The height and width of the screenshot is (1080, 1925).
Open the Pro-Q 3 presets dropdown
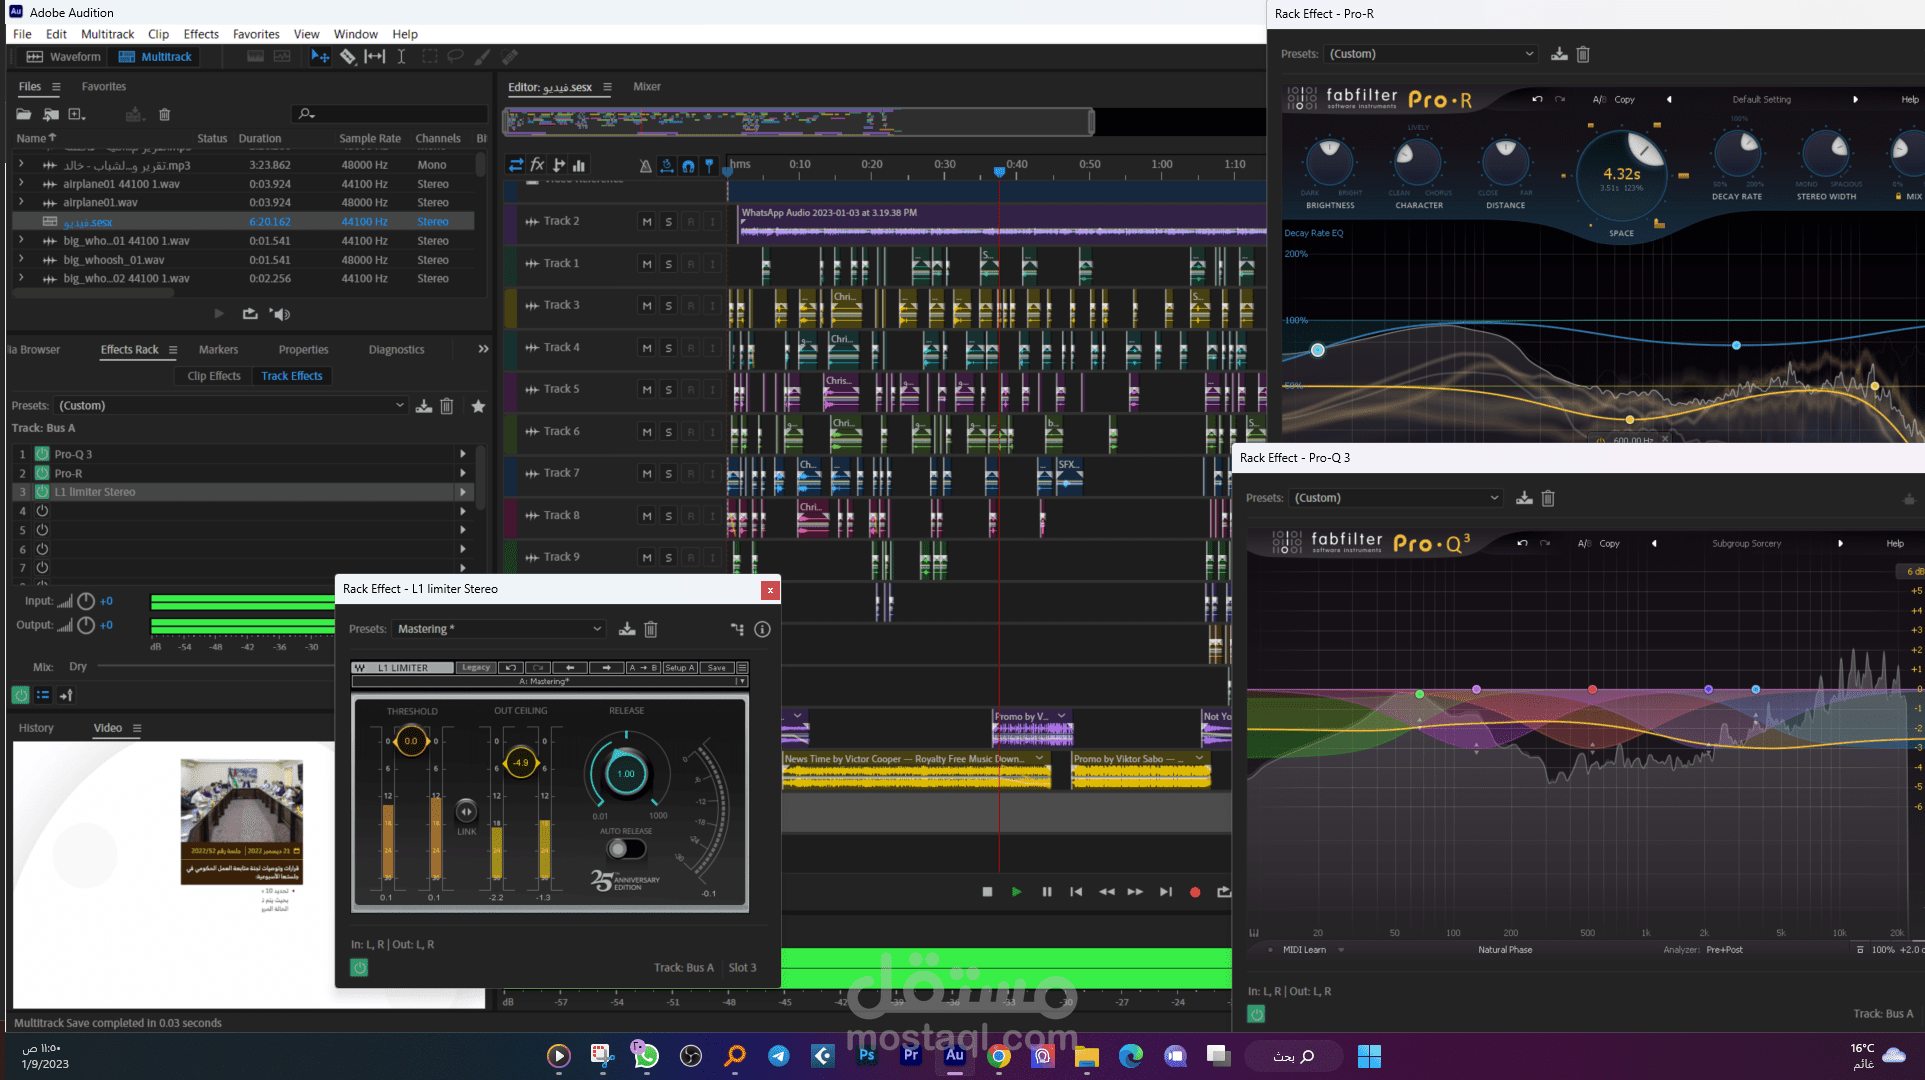pyautogui.click(x=1396, y=498)
